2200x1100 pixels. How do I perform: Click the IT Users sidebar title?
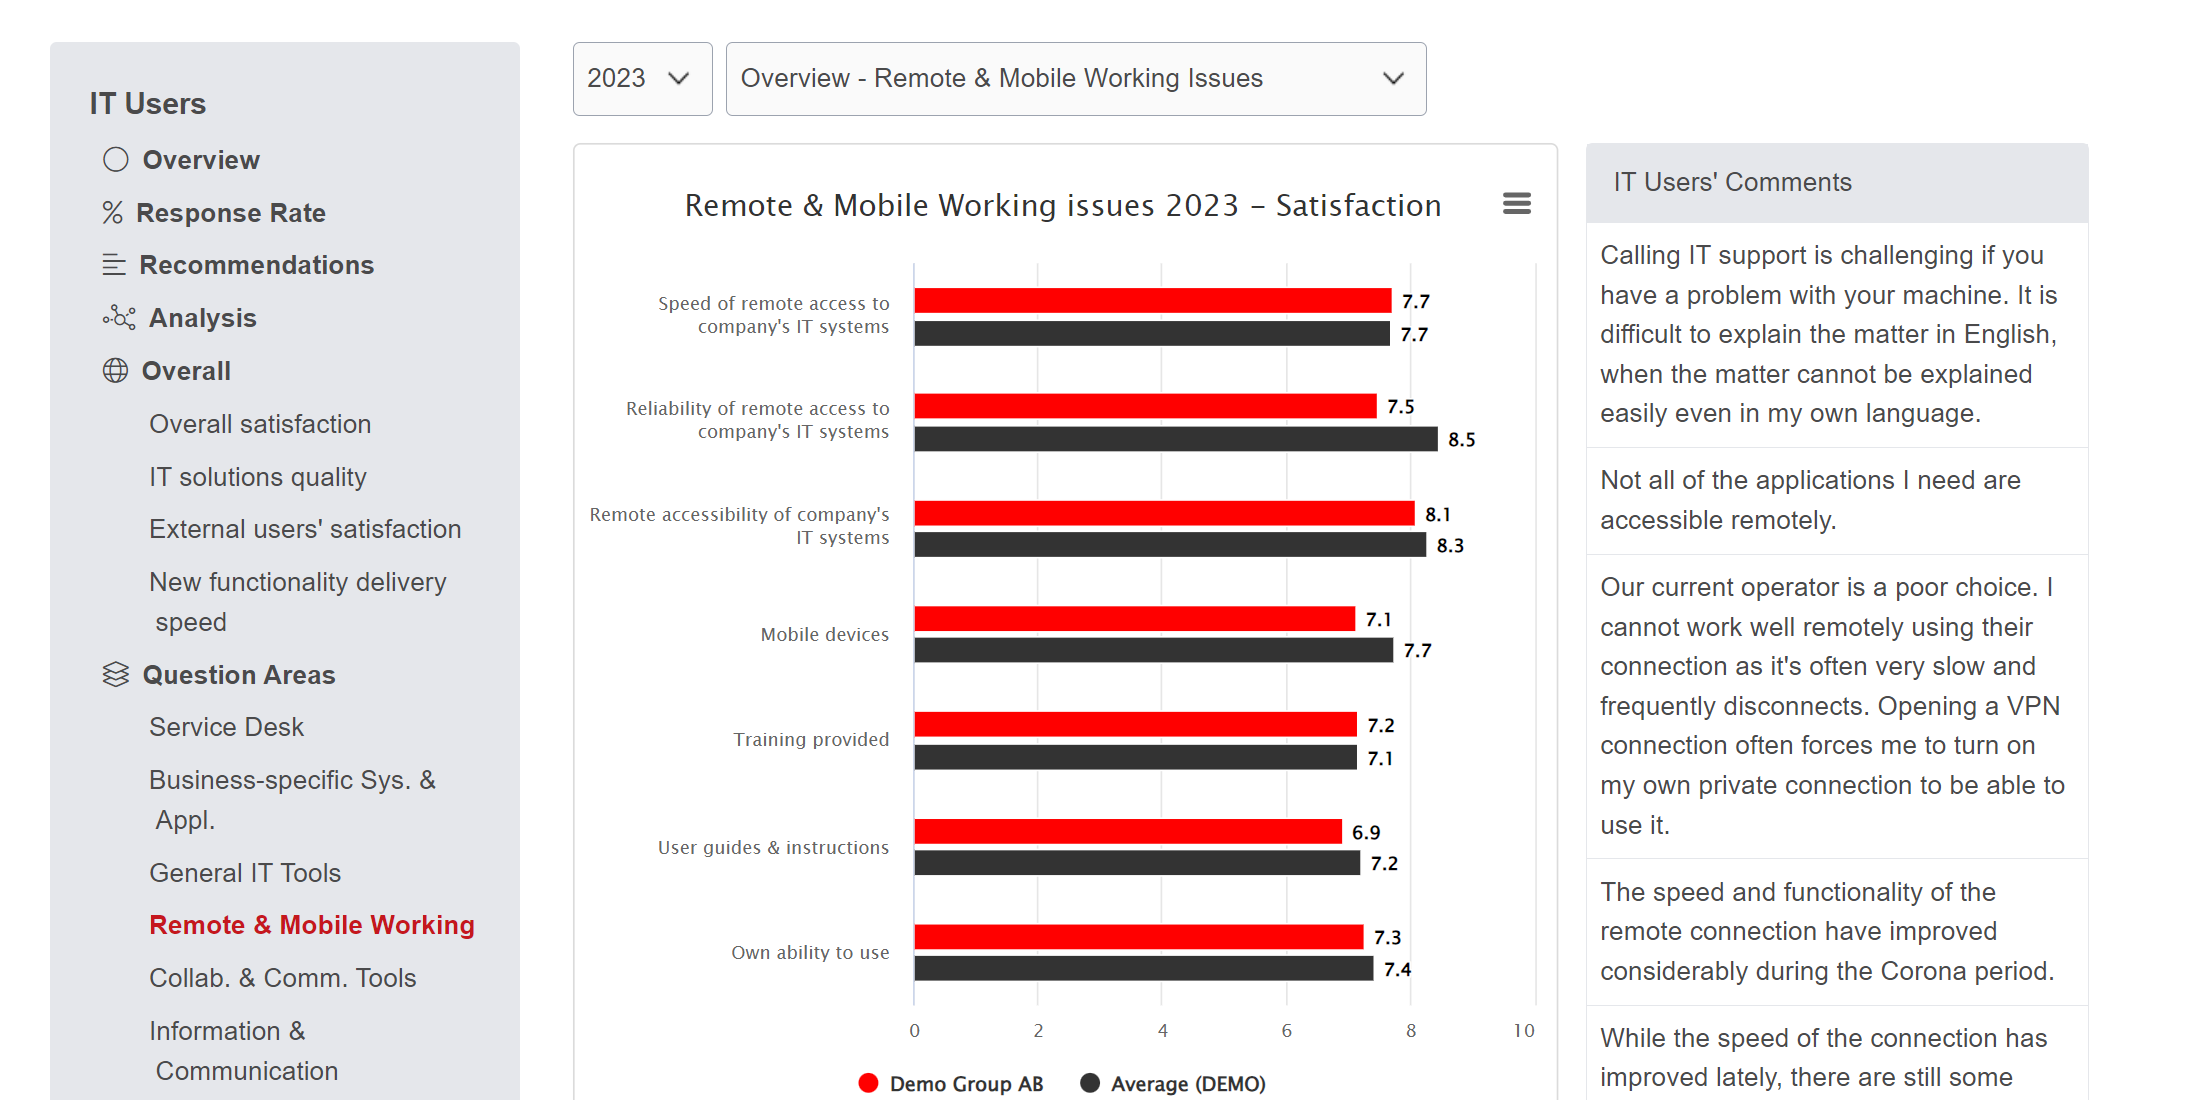[148, 103]
